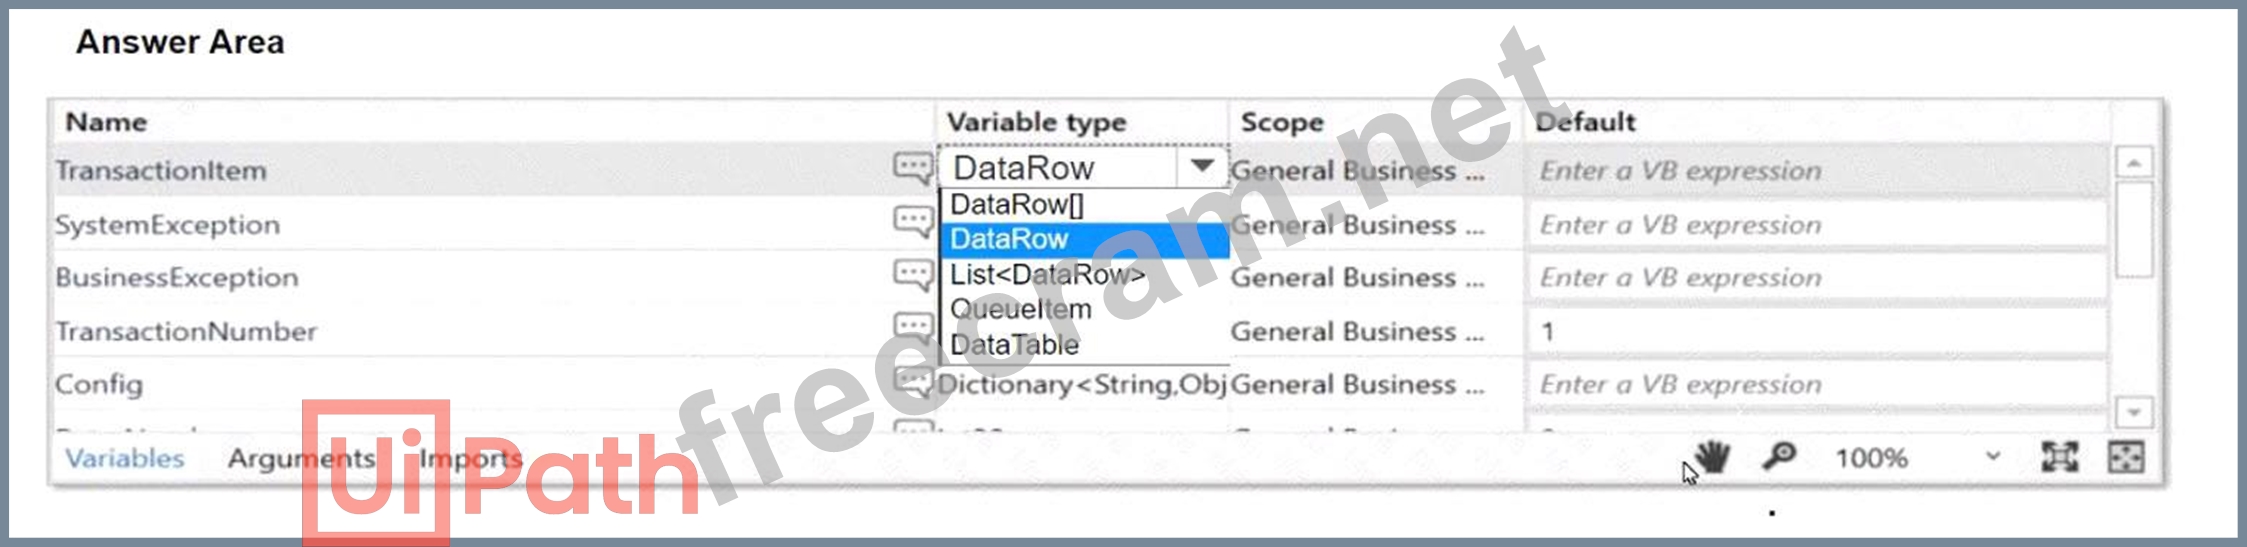The width and height of the screenshot is (2247, 547).
Task: Open annotation comment icon for TransactionNumber
Action: click(x=912, y=327)
